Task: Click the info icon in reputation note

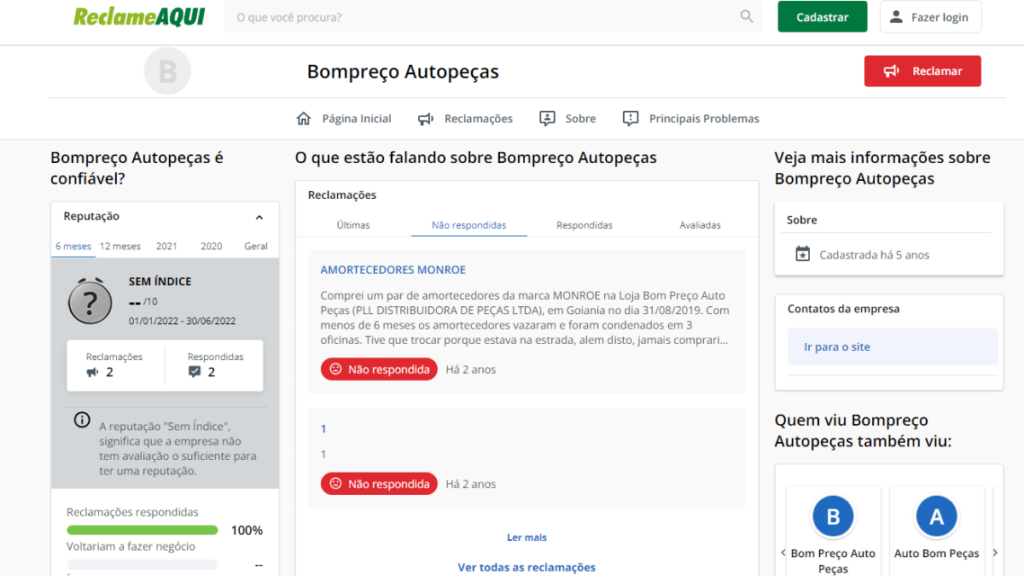Action: pyautogui.click(x=82, y=420)
